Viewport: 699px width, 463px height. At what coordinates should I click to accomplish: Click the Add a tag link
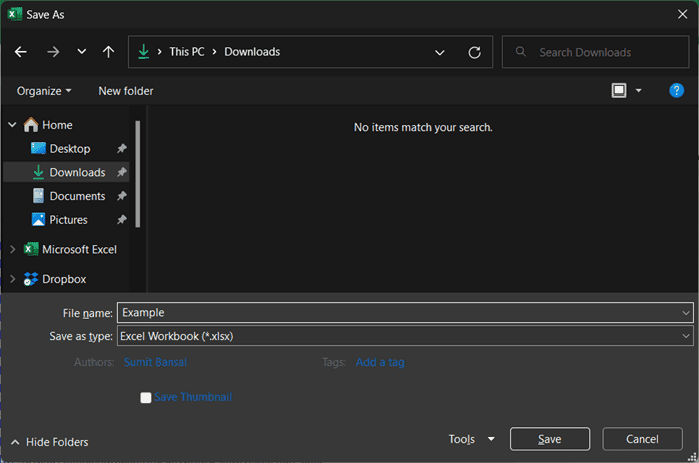380,362
